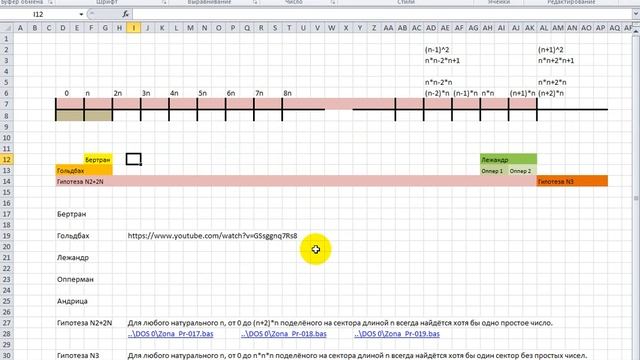Click the (n-1)*n label in row 6
640x360 pixels.
[x=465, y=93]
